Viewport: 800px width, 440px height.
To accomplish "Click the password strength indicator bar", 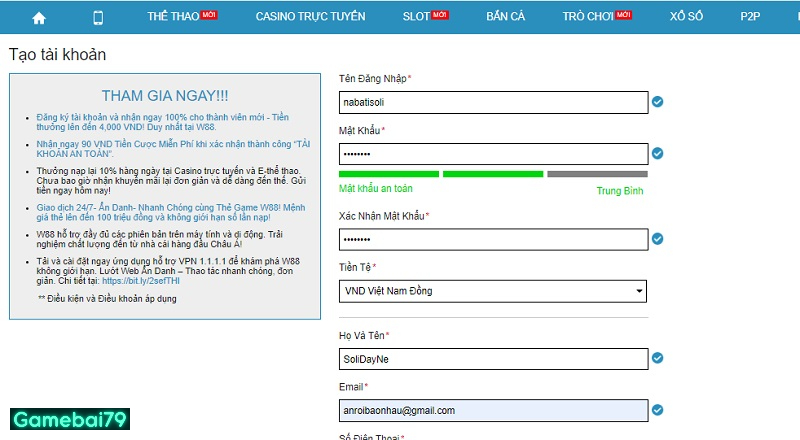I will [x=493, y=174].
